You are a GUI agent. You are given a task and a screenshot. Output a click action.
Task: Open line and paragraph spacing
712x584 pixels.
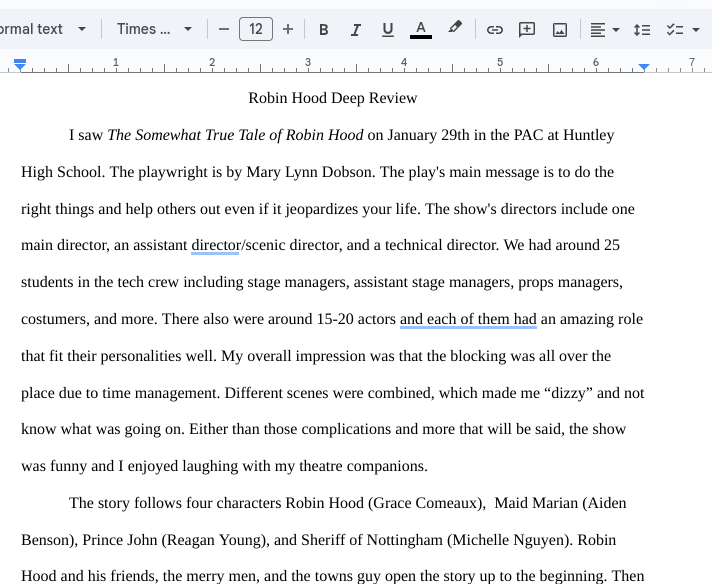642,30
